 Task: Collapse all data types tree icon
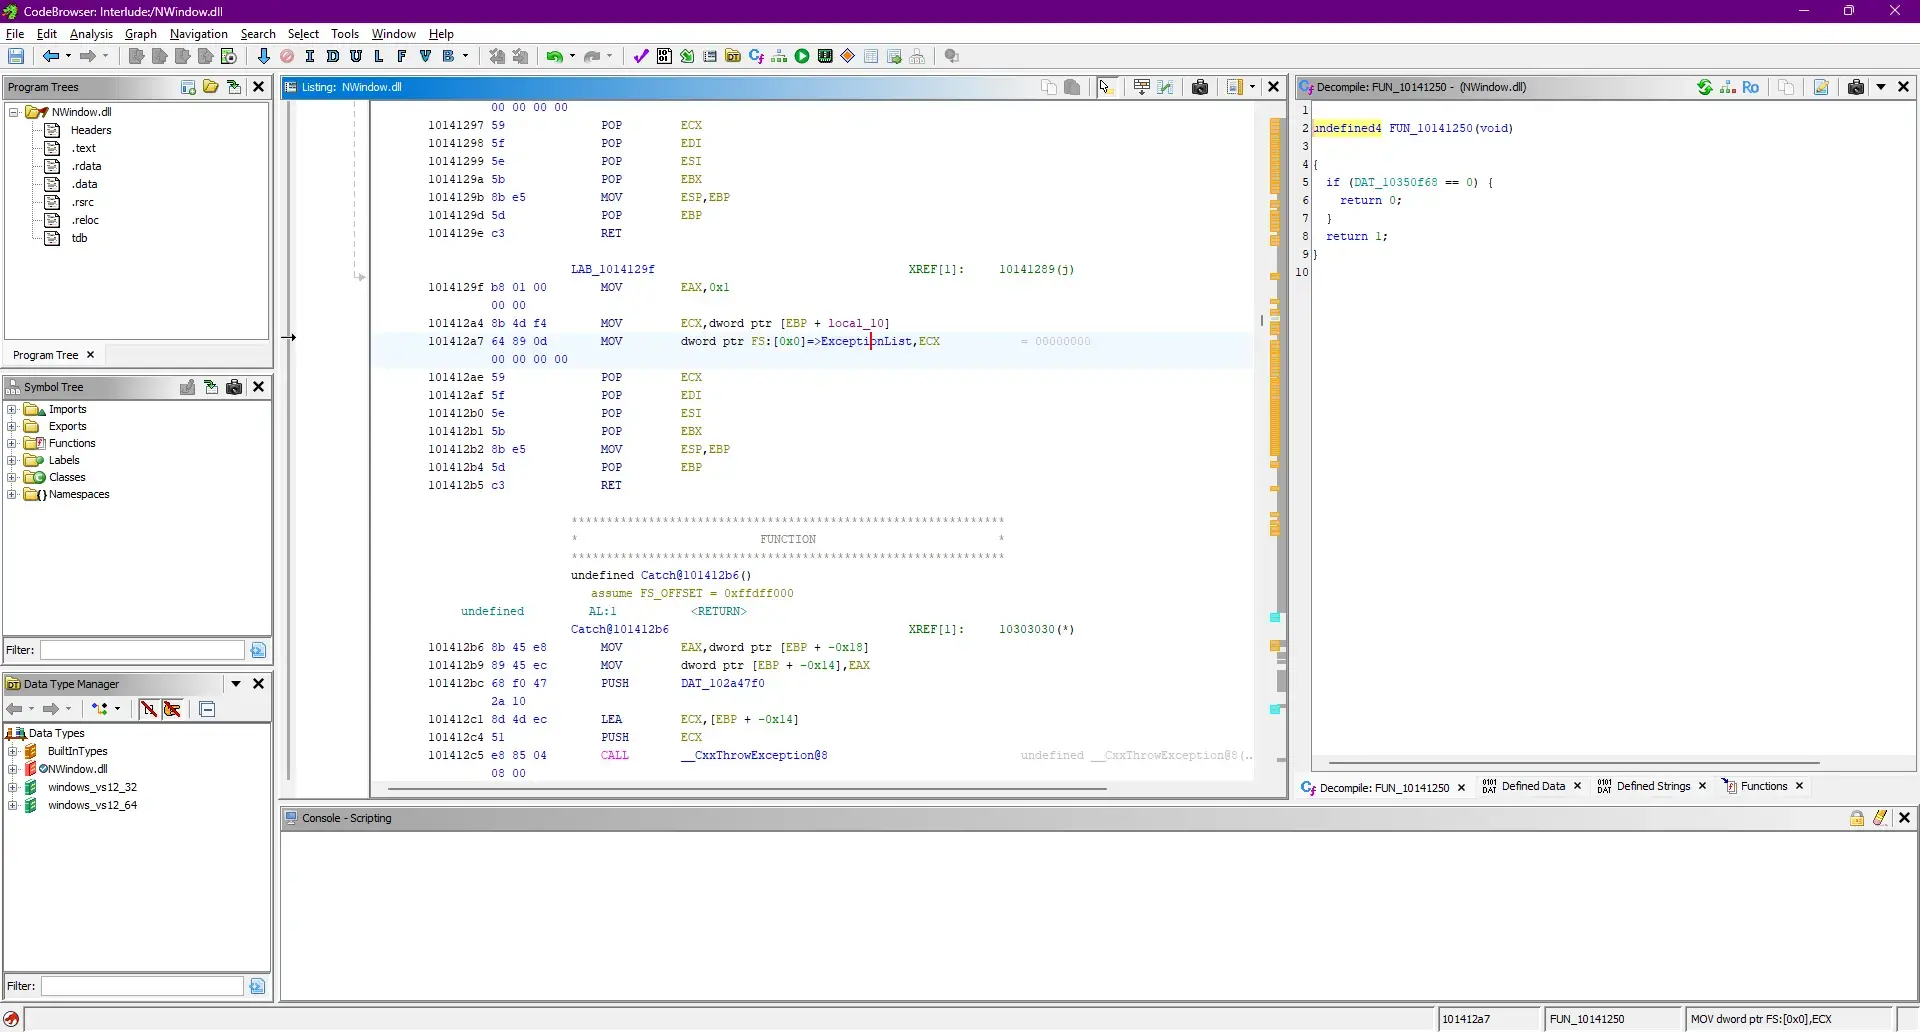pos(207,709)
